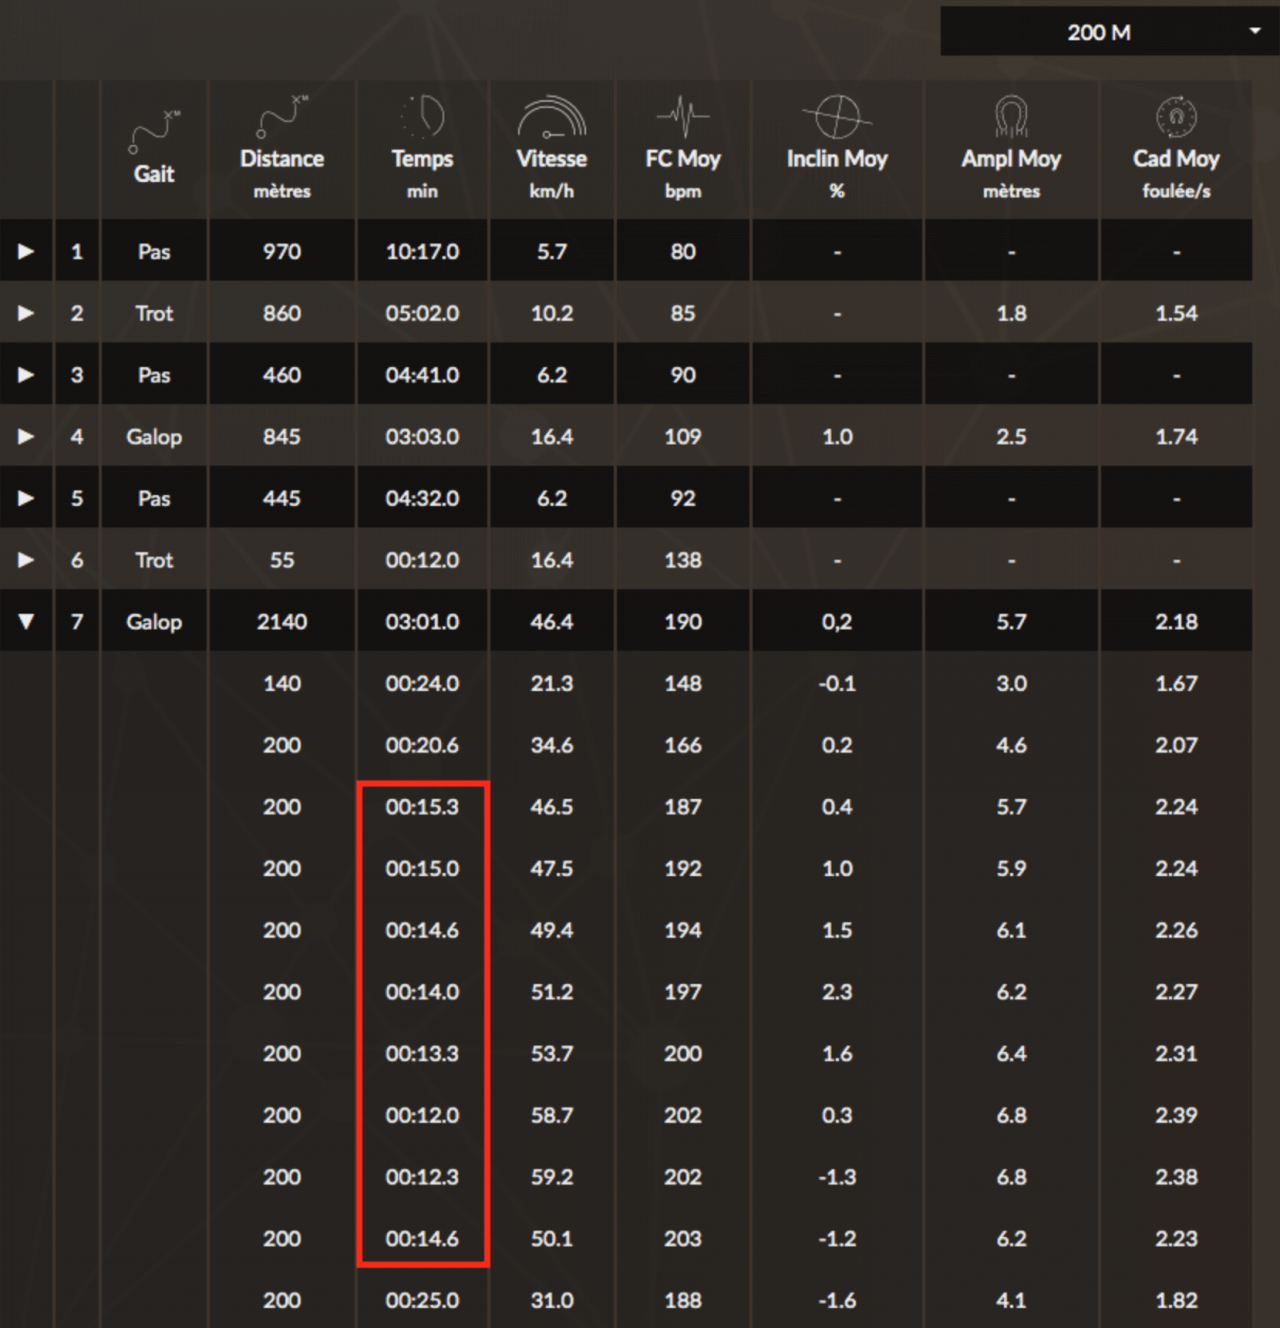
Task: Click the Cad Moy column header label
Action: tap(1176, 159)
